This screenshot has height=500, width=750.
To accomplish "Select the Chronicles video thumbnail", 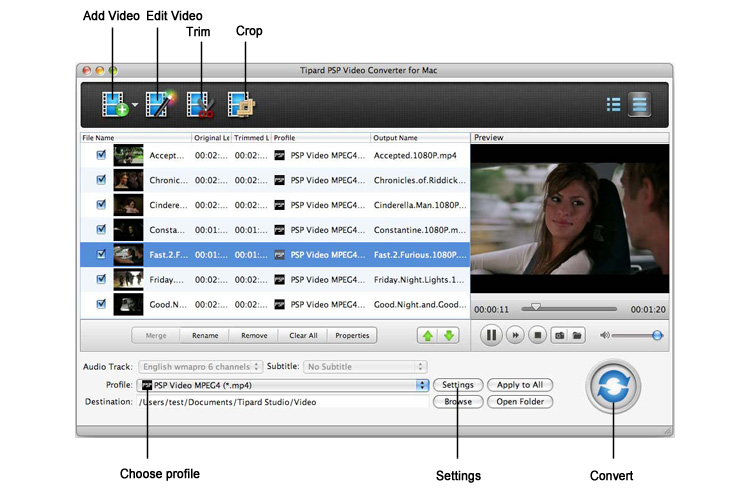I will pos(128,180).
